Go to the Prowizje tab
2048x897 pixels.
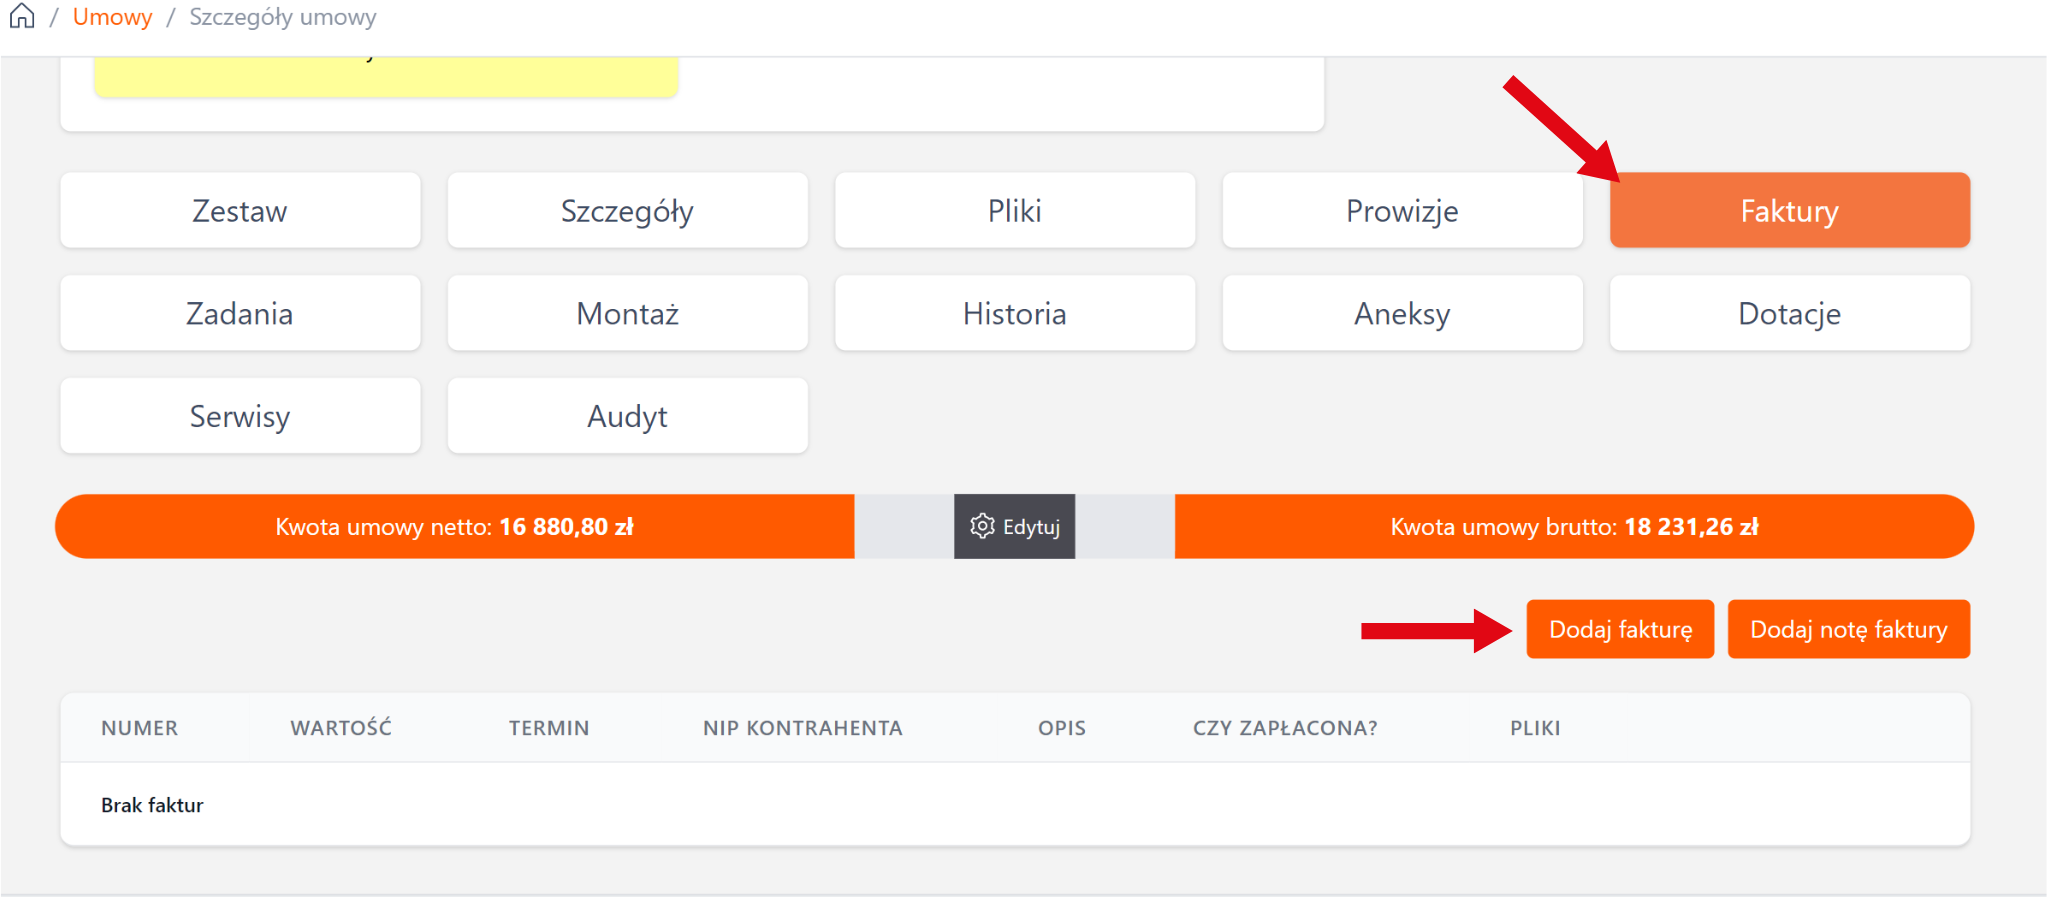coord(1402,211)
